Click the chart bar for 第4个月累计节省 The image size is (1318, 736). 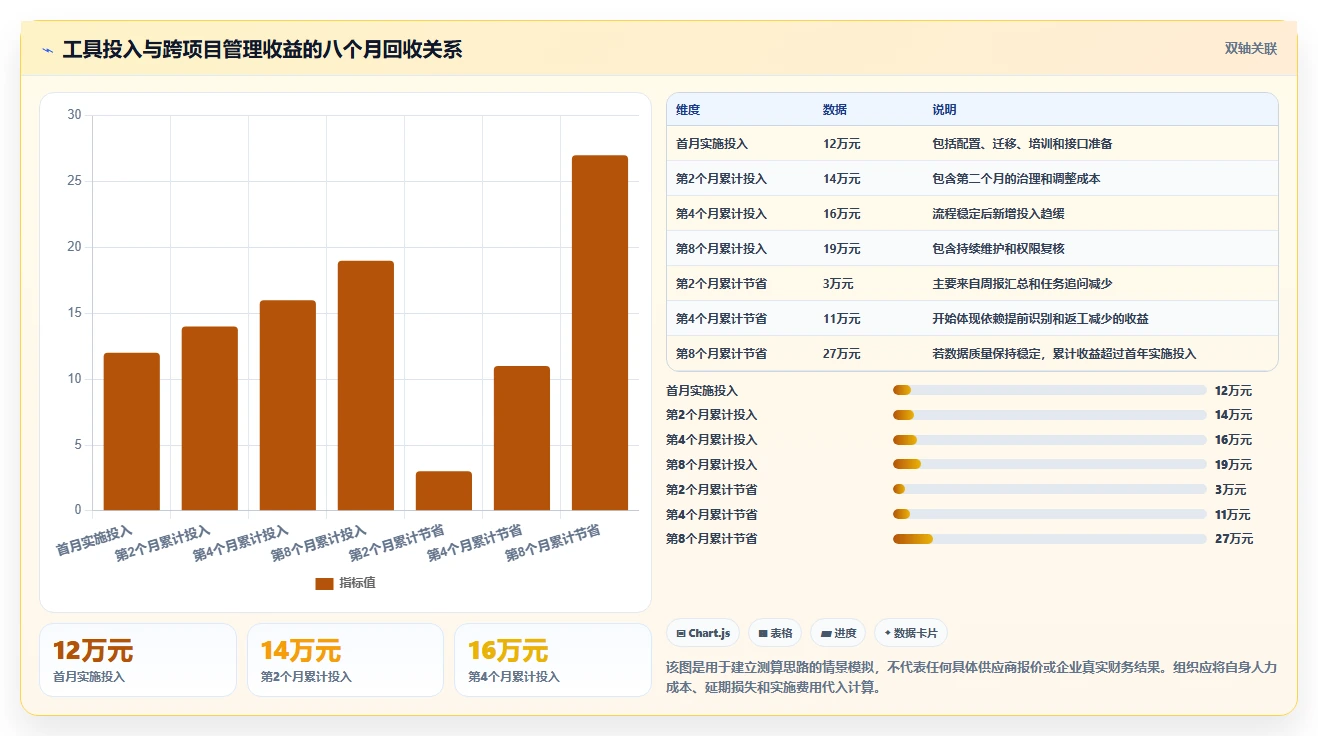click(522, 438)
